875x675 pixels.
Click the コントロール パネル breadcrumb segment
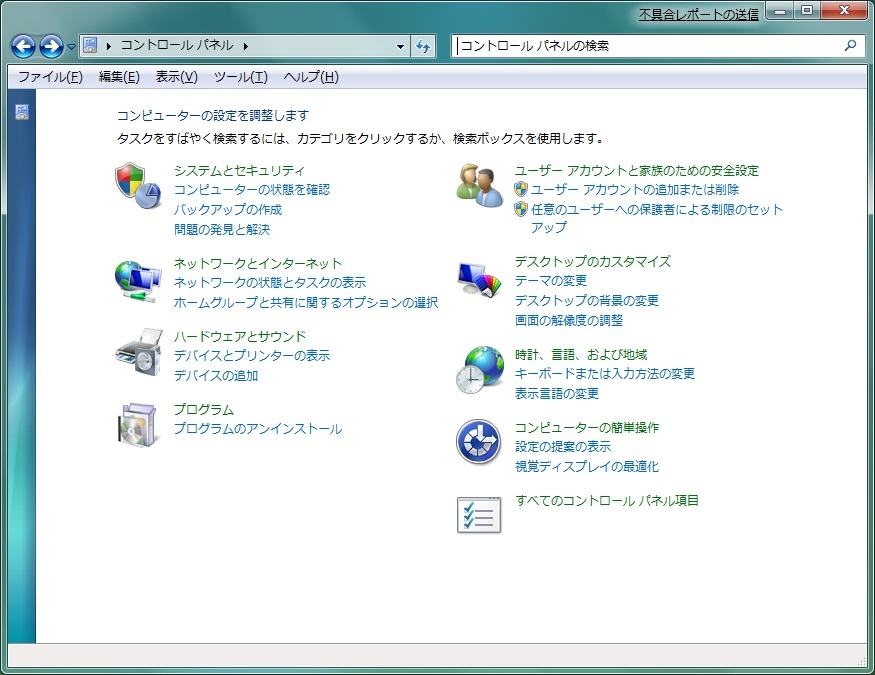click(177, 45)
